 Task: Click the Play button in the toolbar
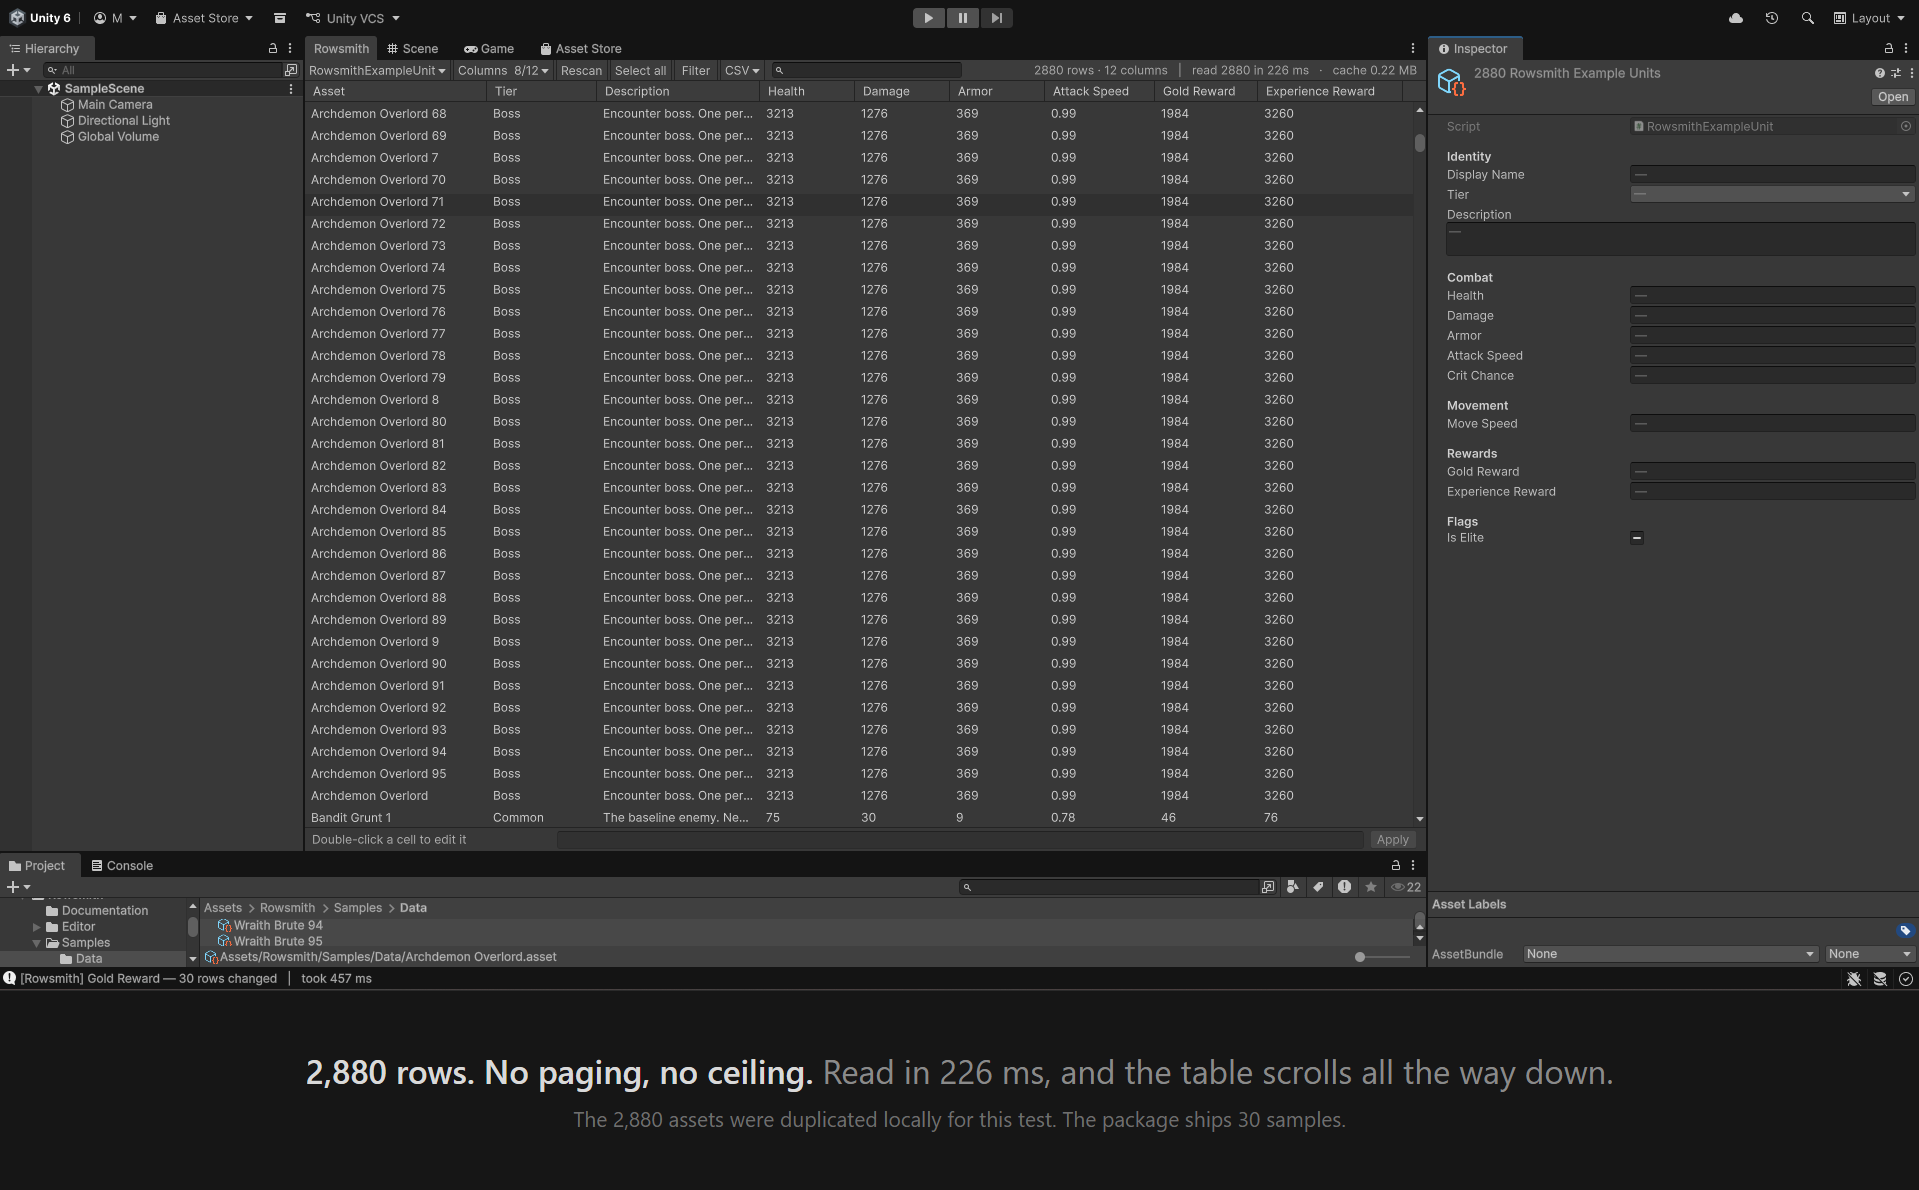click(928, 18)
